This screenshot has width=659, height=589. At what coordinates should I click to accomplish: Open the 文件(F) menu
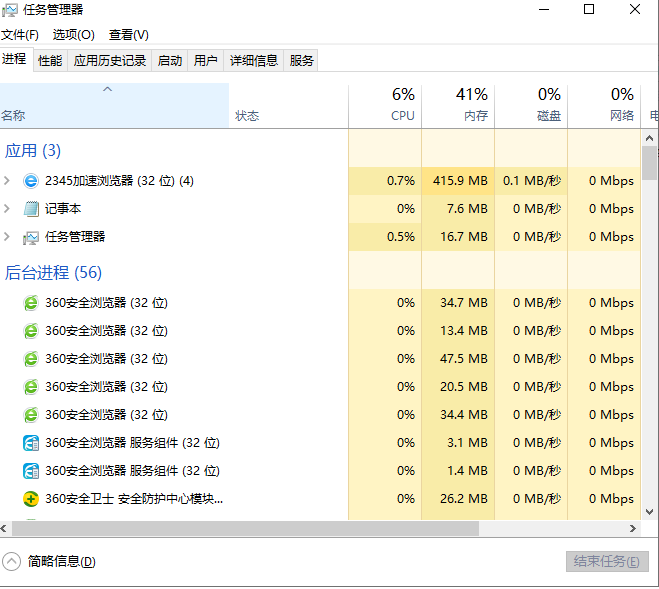click(20, 35)
